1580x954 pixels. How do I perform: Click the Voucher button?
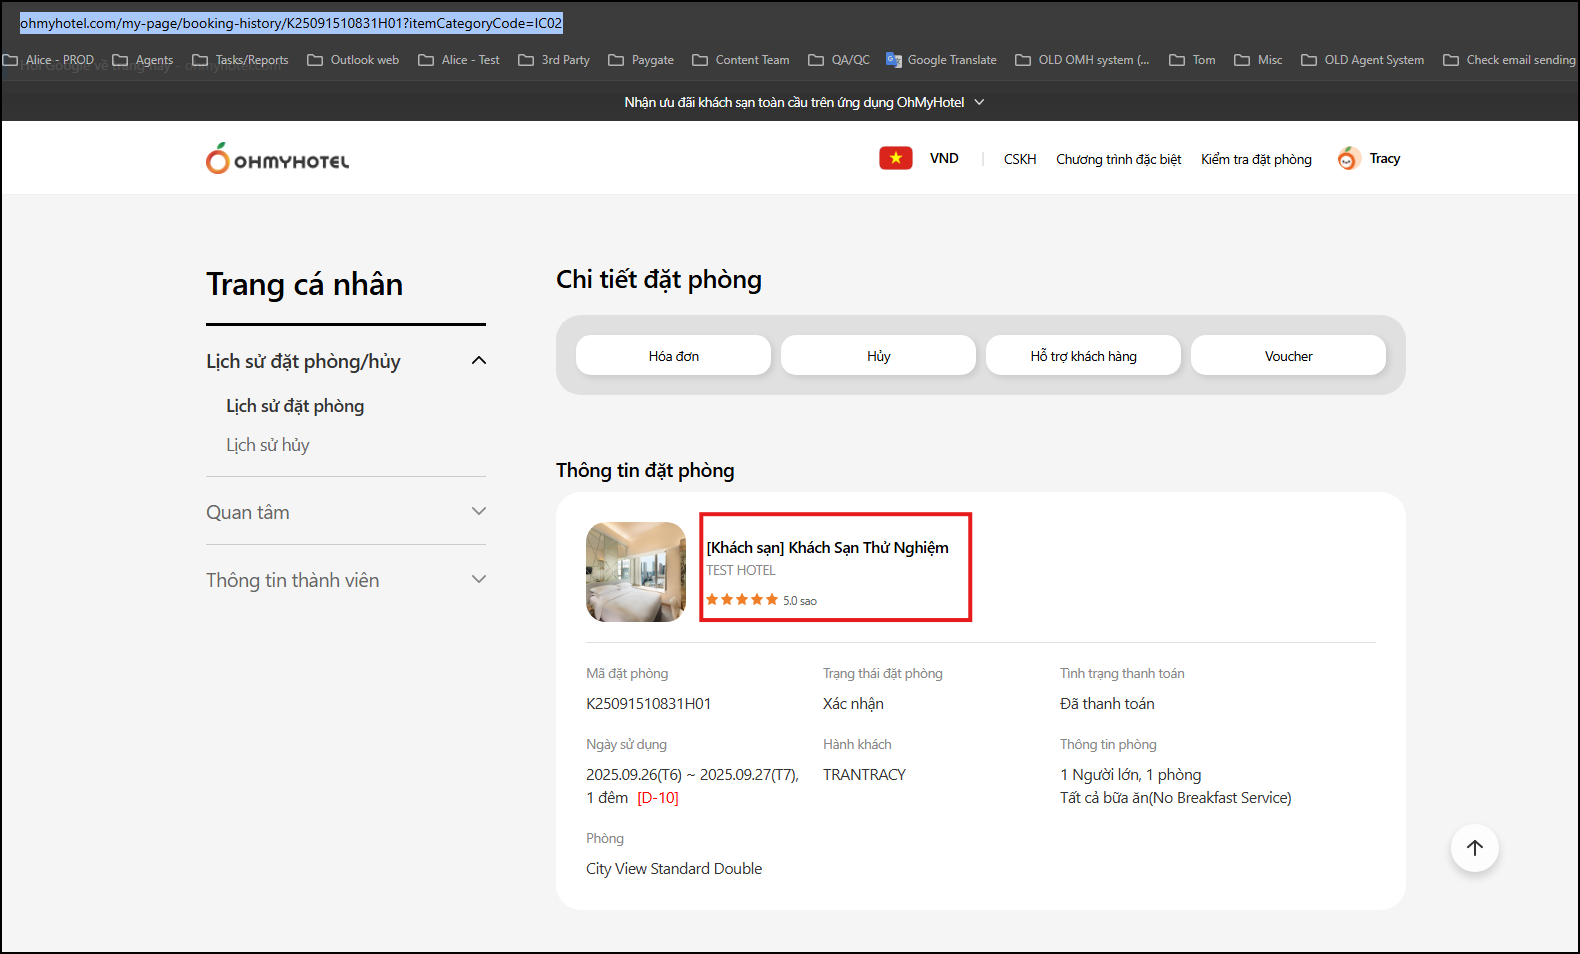(1288, 356)
